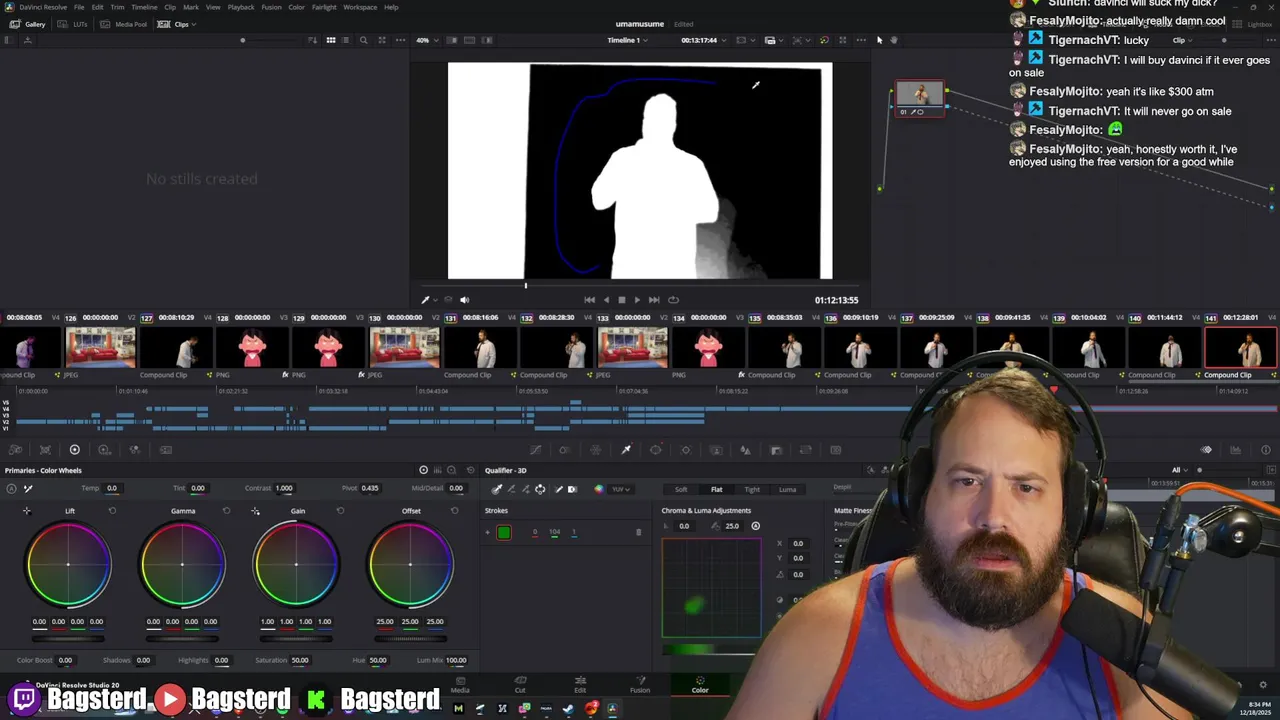Select Tight qualifier mode tab
Viewport: 1280px width, 720px height.
(752, 489)
